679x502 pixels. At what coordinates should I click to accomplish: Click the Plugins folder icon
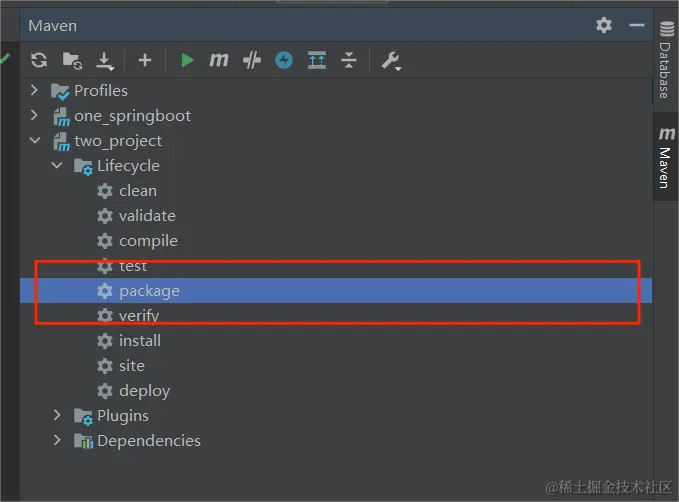tap(83, 417)
